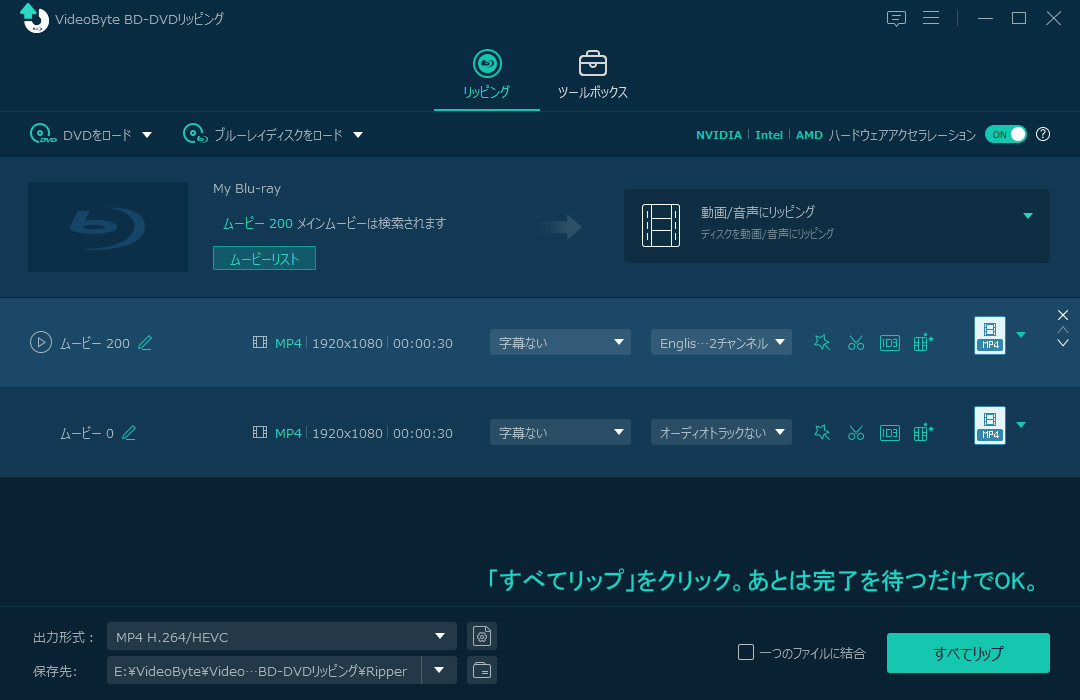Image resolution: width=1080 pixels, height=700 pixels.
Task: Open the ムービーリスト button
Action: pos(264,258)
